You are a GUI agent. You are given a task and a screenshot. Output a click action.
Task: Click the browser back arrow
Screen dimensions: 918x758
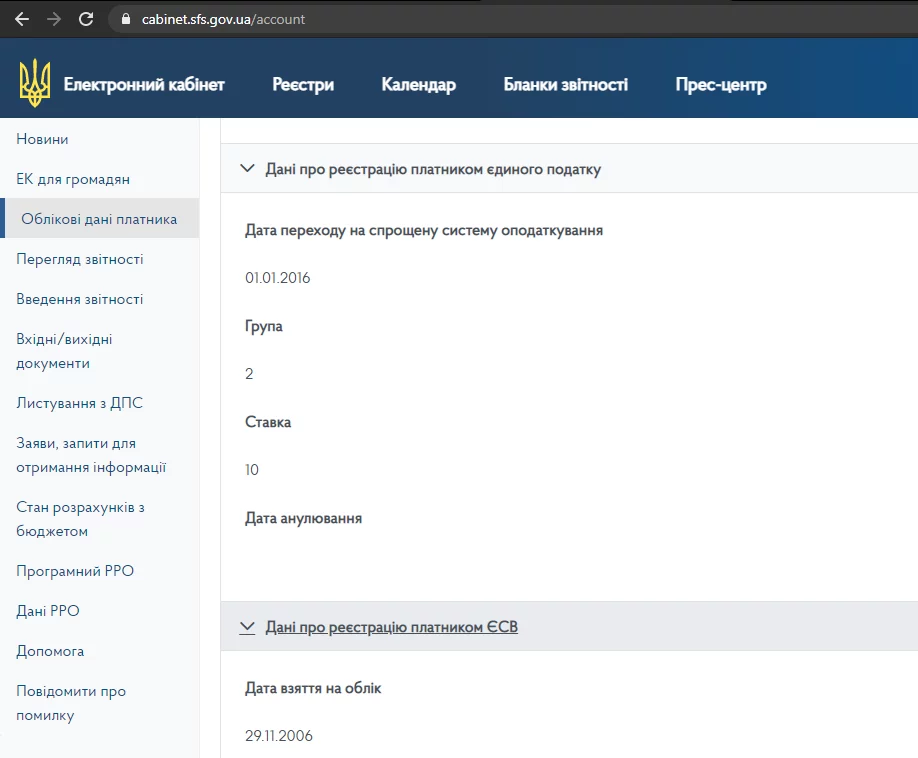pyautogui.click(x=22, y=19)
